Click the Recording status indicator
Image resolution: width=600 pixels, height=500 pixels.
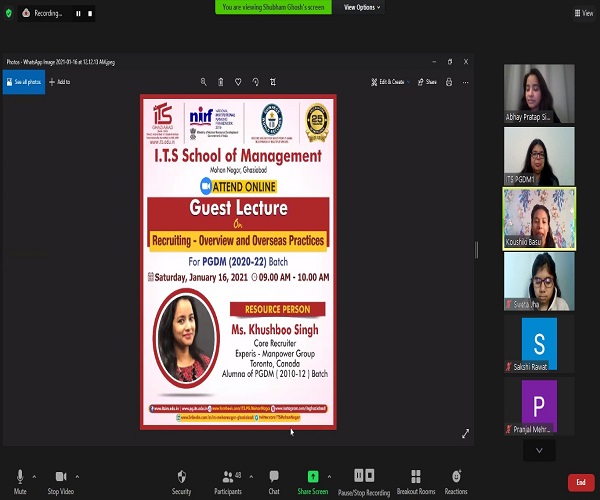click(x=43, y=13)
